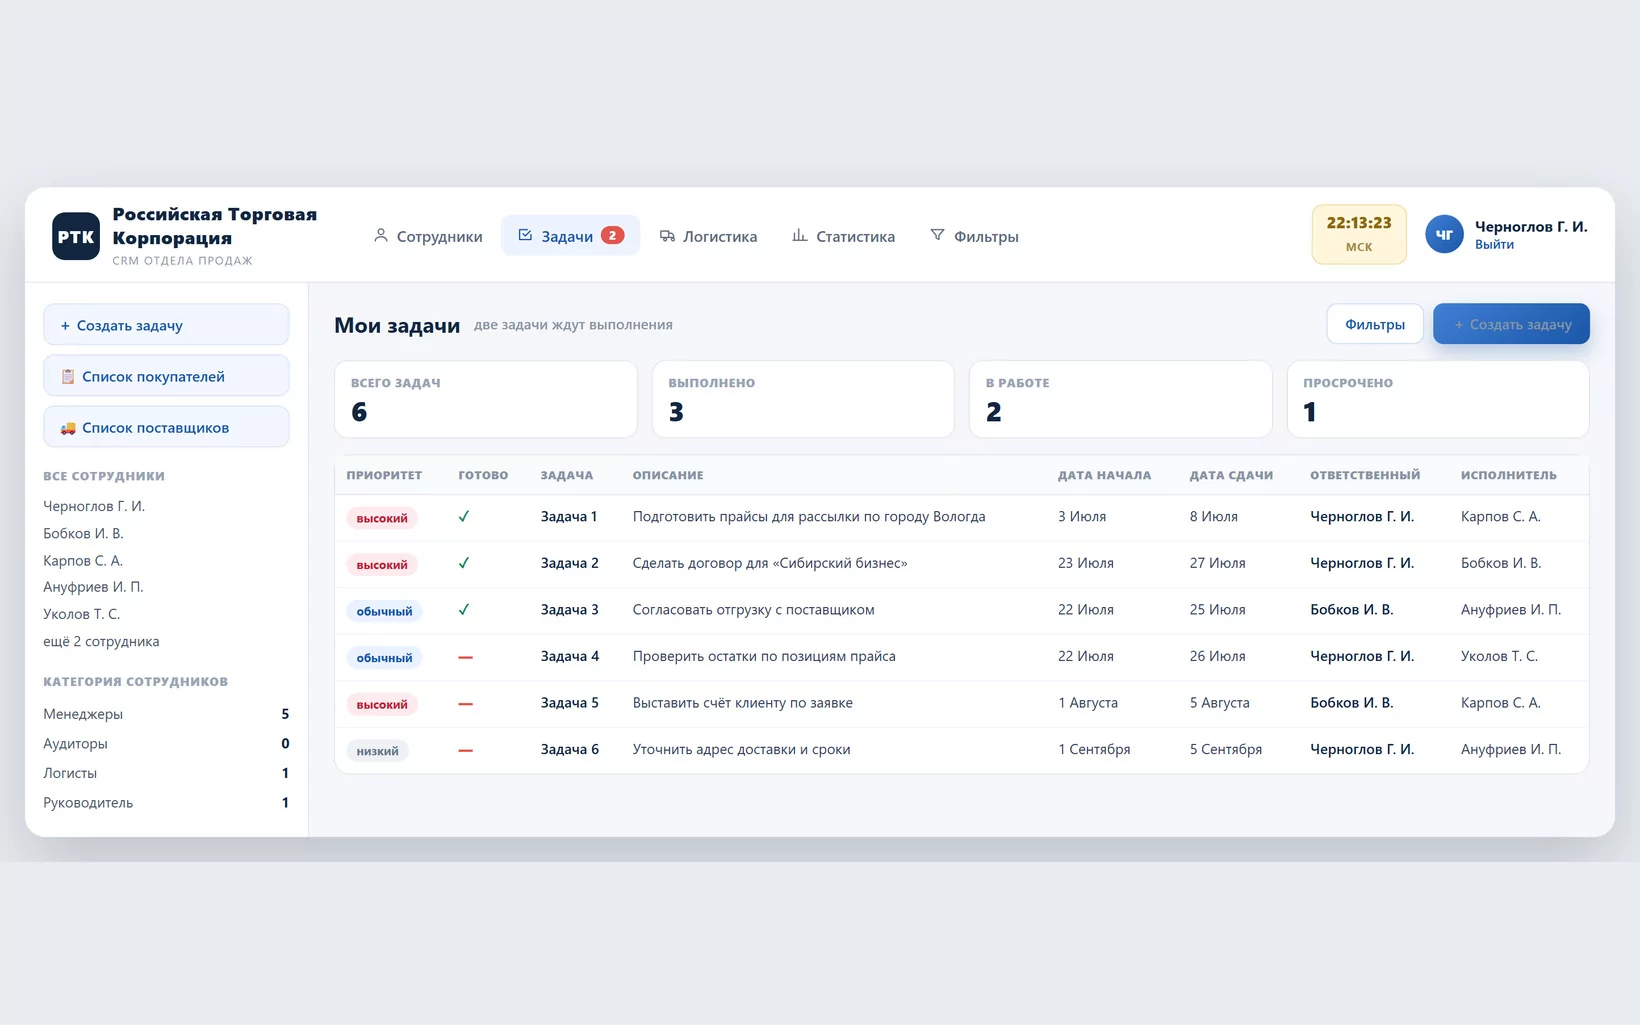Toggle done checkmark for Задача 3
Image resolution: width=1640 pixels, height=1025 pixels.
click(x=464, y=610)
